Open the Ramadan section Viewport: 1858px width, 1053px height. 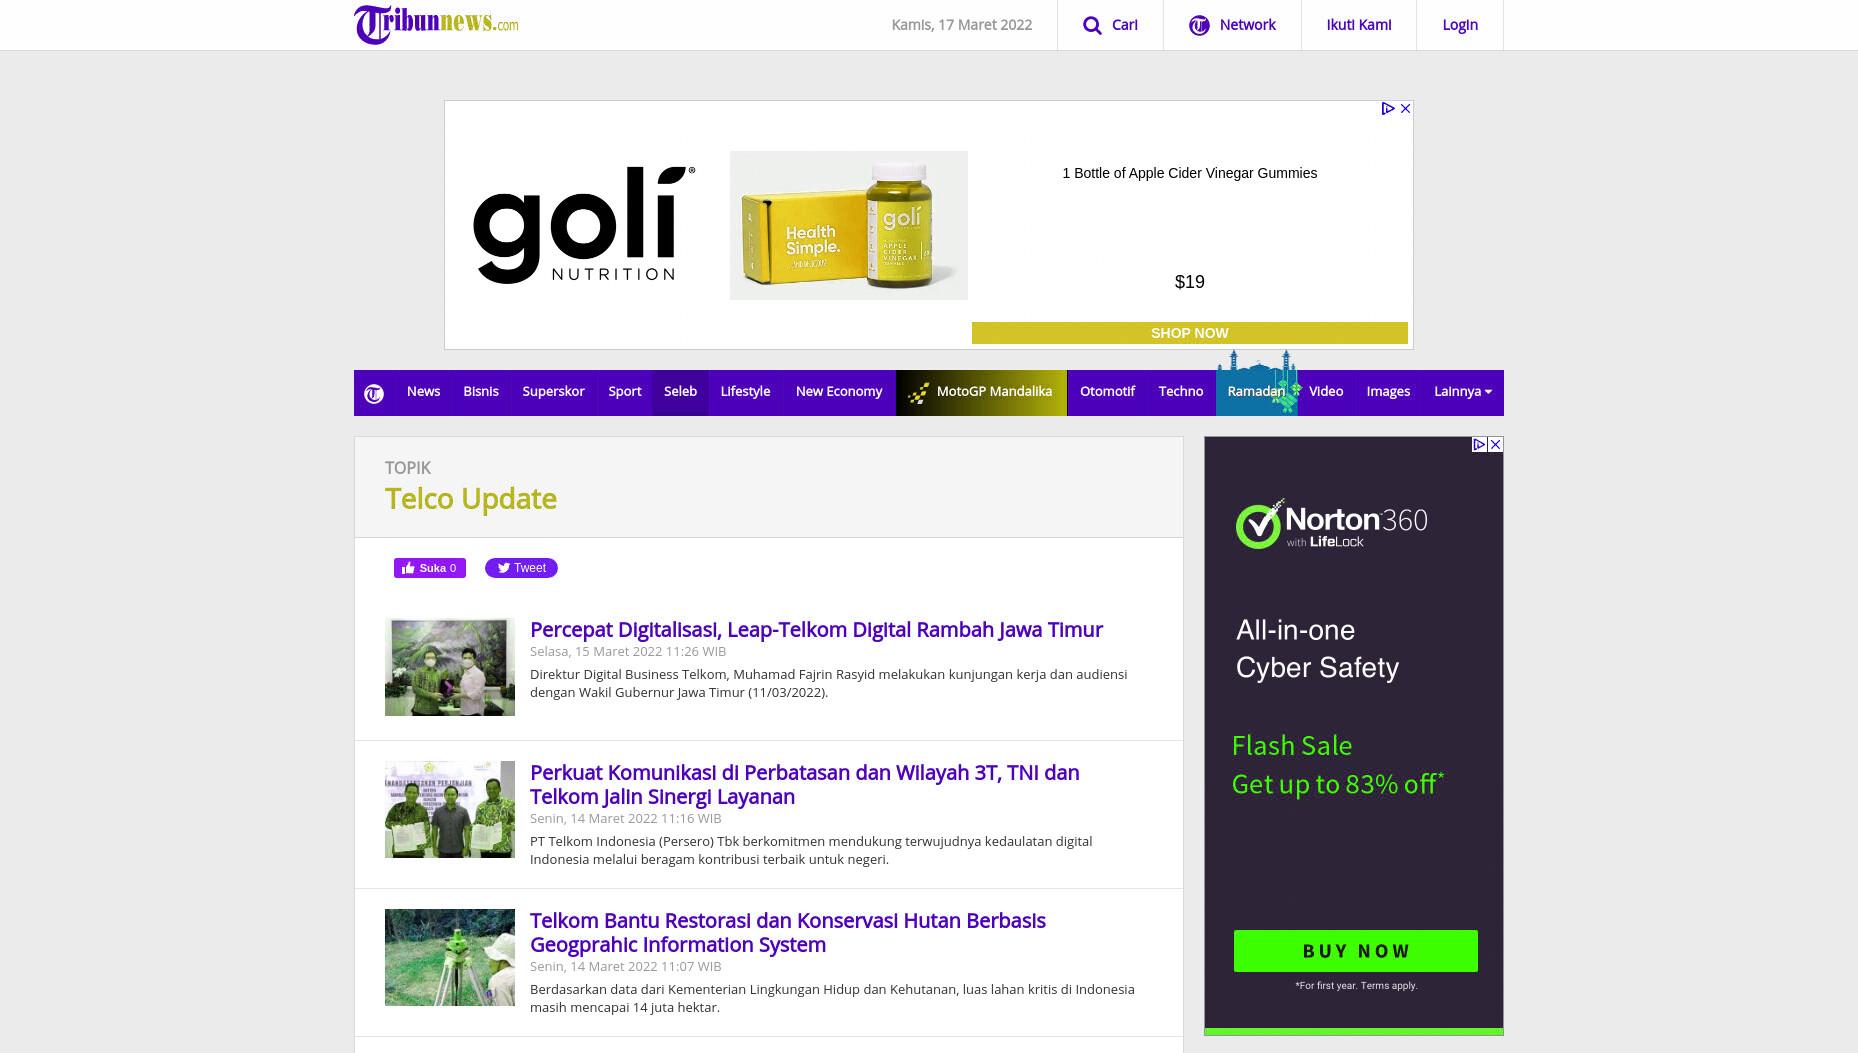click(x=1256, y=391)
